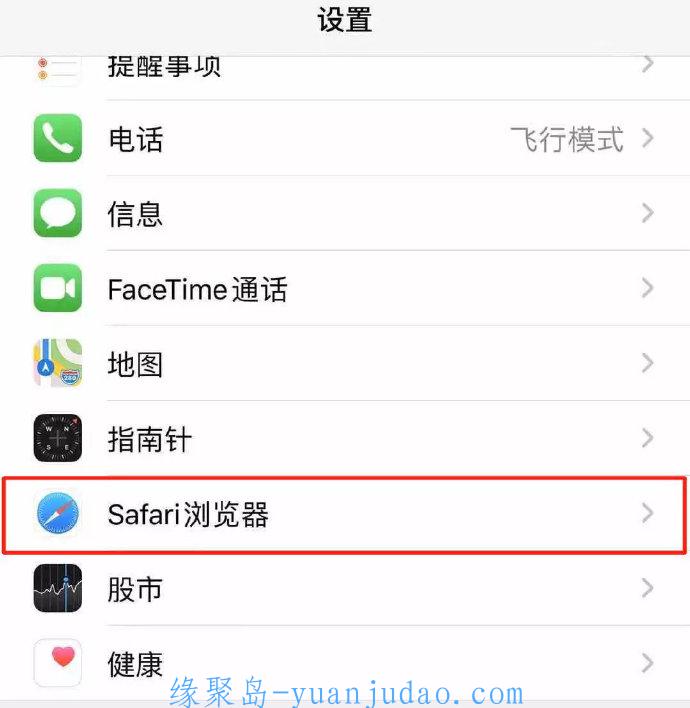This screenshot has height=708, width=690.
Task: Tap the Compass app icon
Action: pyautogui.click(x=58, y=438)
